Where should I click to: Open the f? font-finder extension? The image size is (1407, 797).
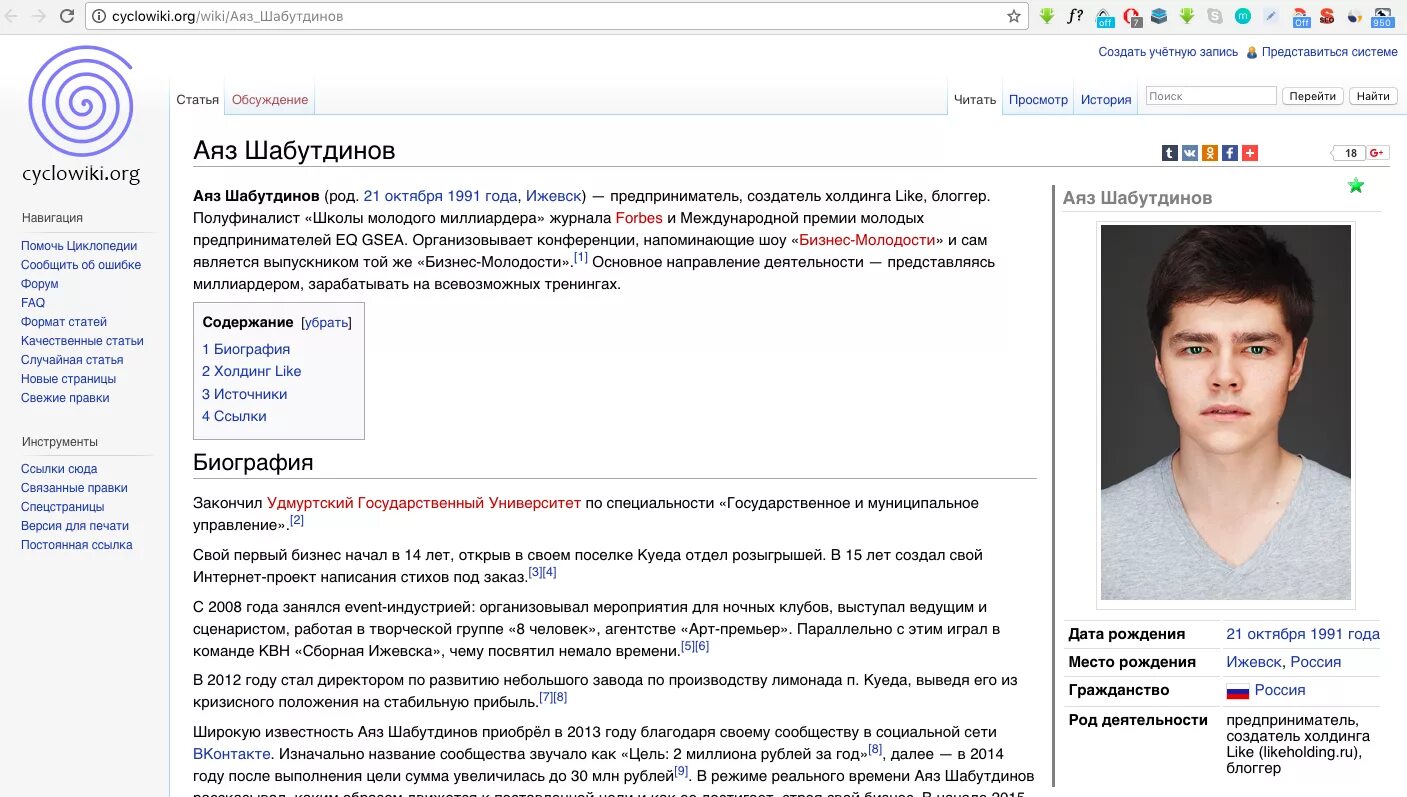1075,16
